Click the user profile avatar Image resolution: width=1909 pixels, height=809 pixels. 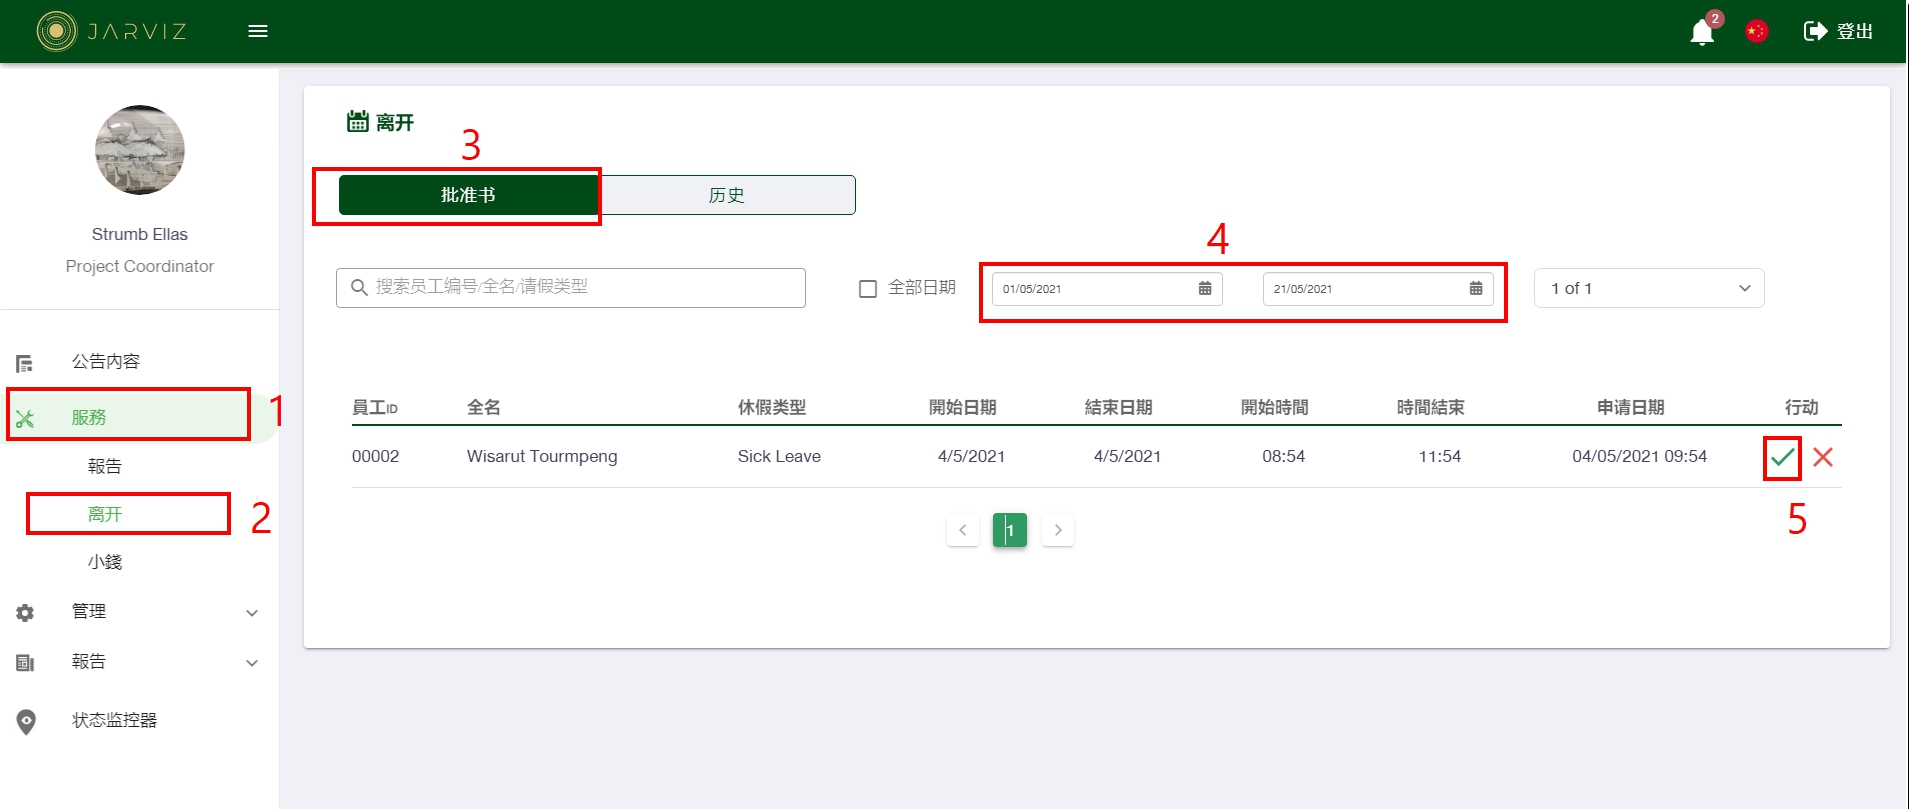(140, 150)
